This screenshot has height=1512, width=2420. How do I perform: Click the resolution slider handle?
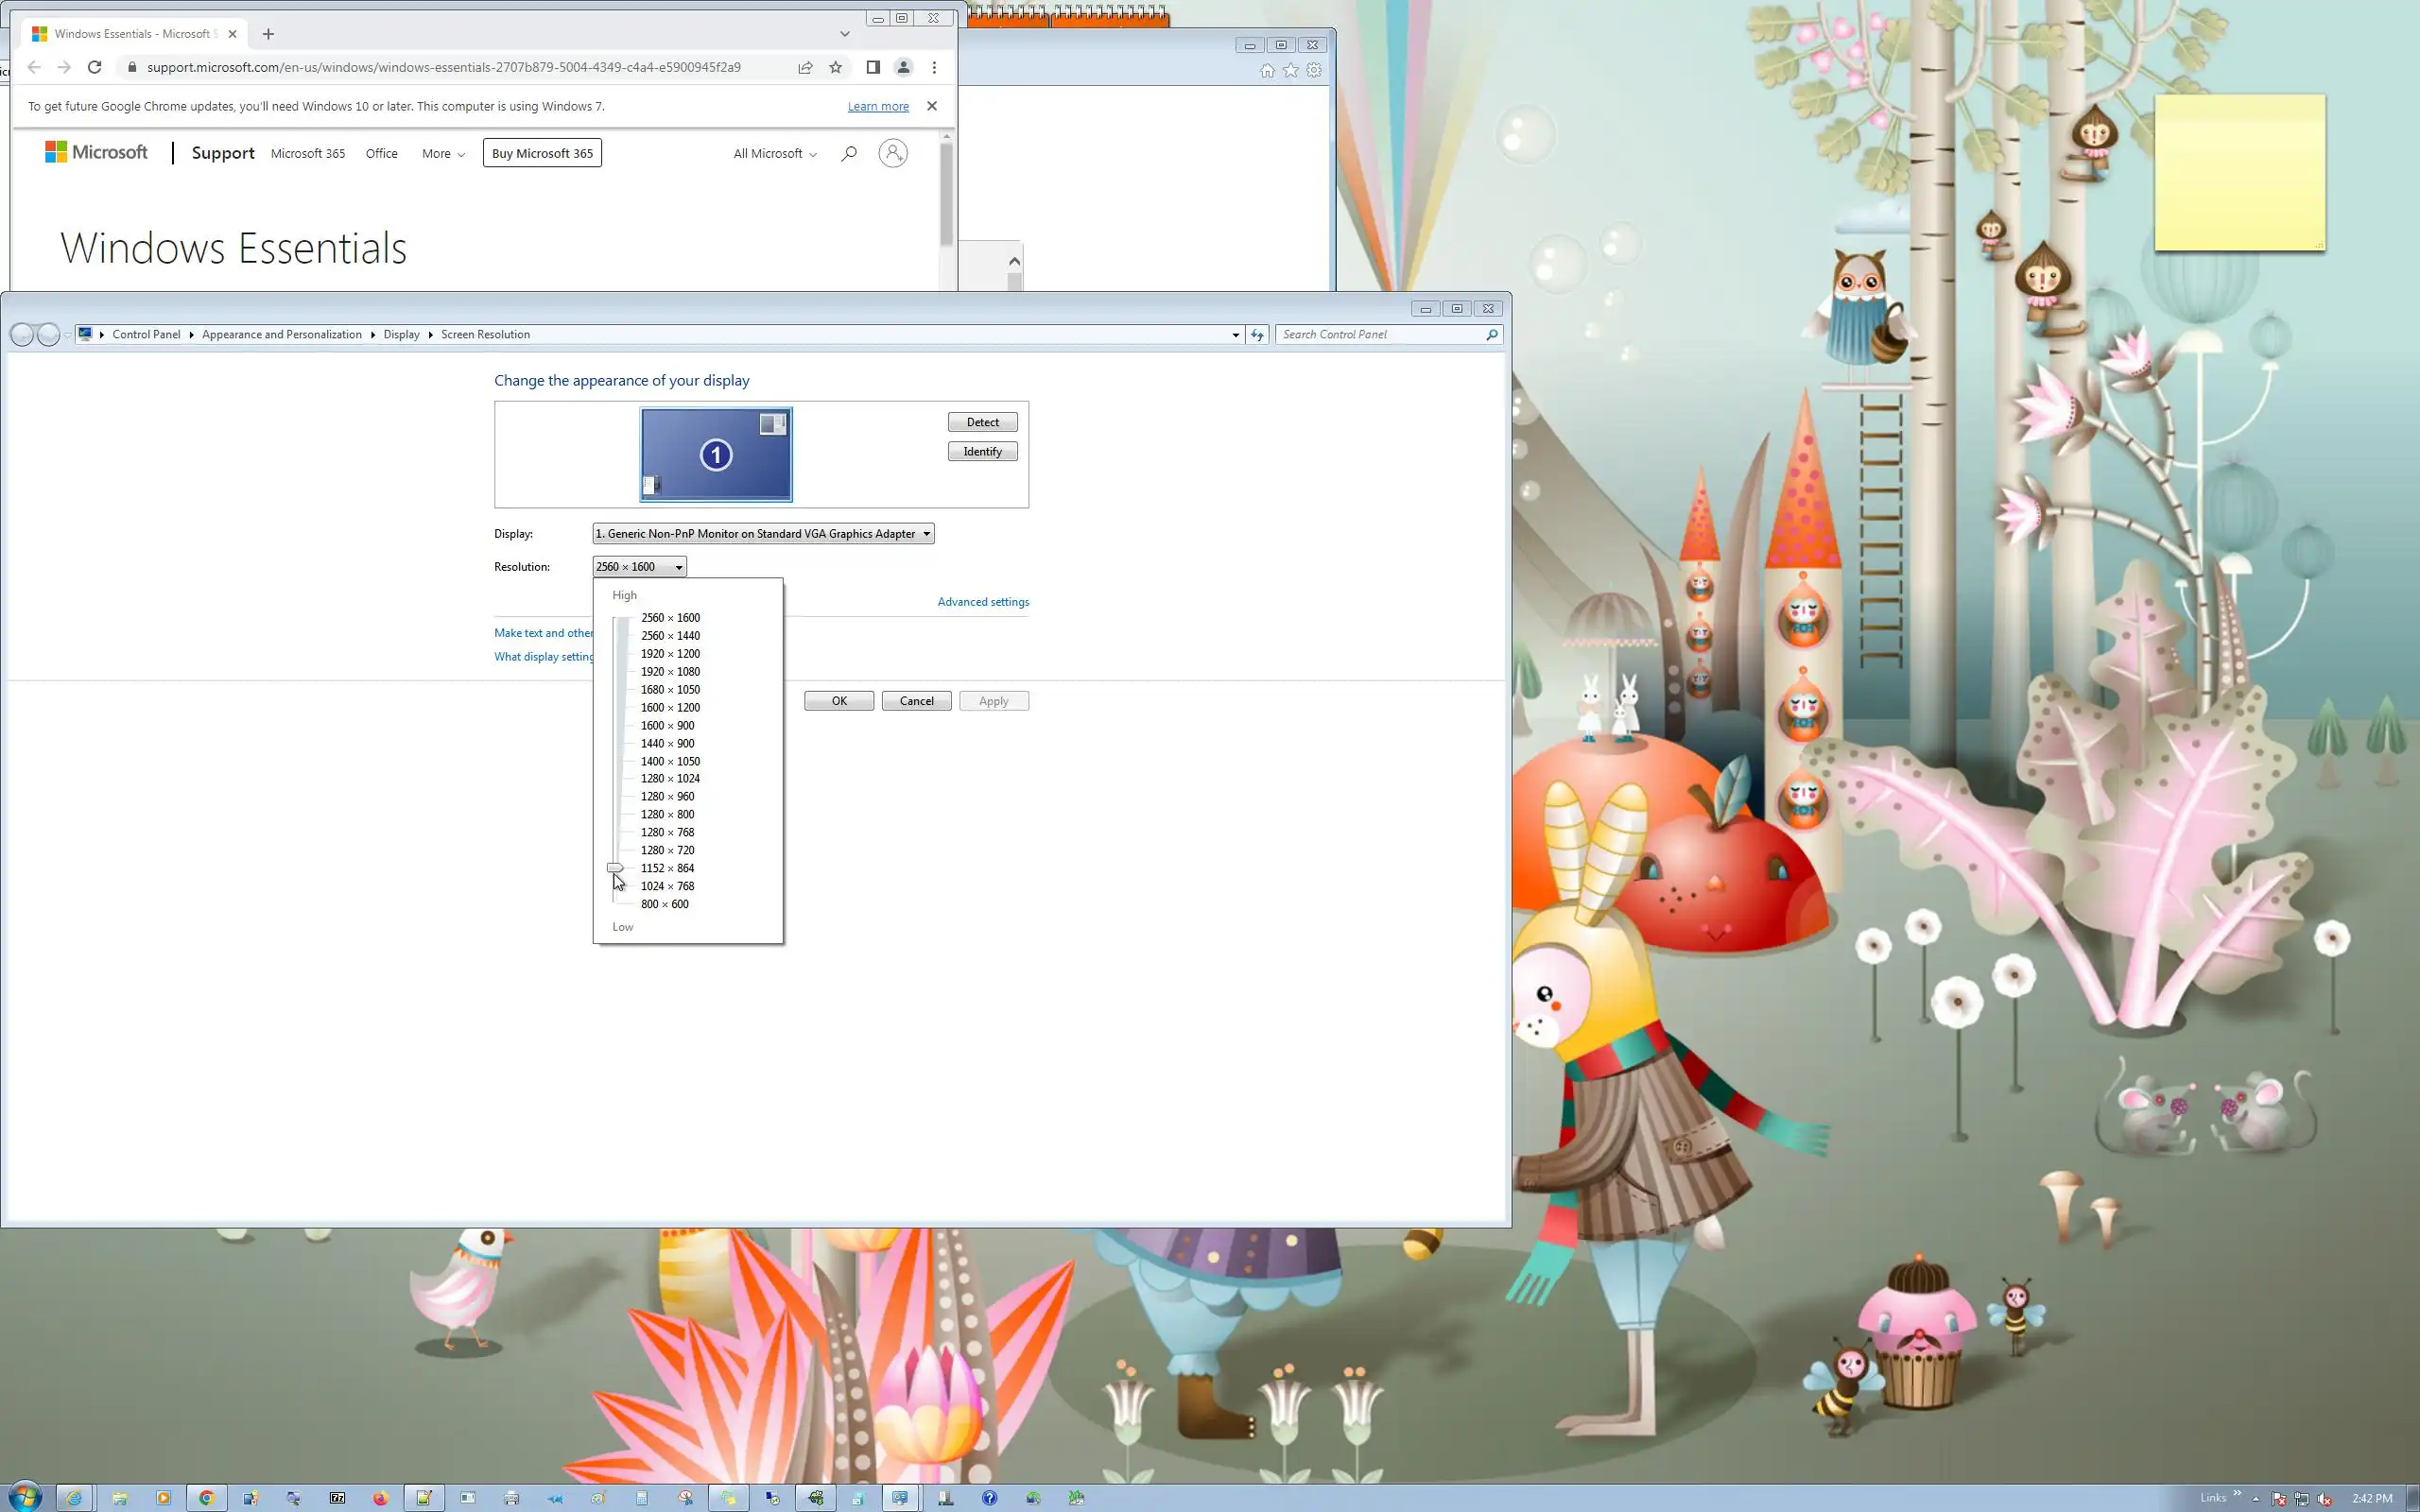pos(615,868)
